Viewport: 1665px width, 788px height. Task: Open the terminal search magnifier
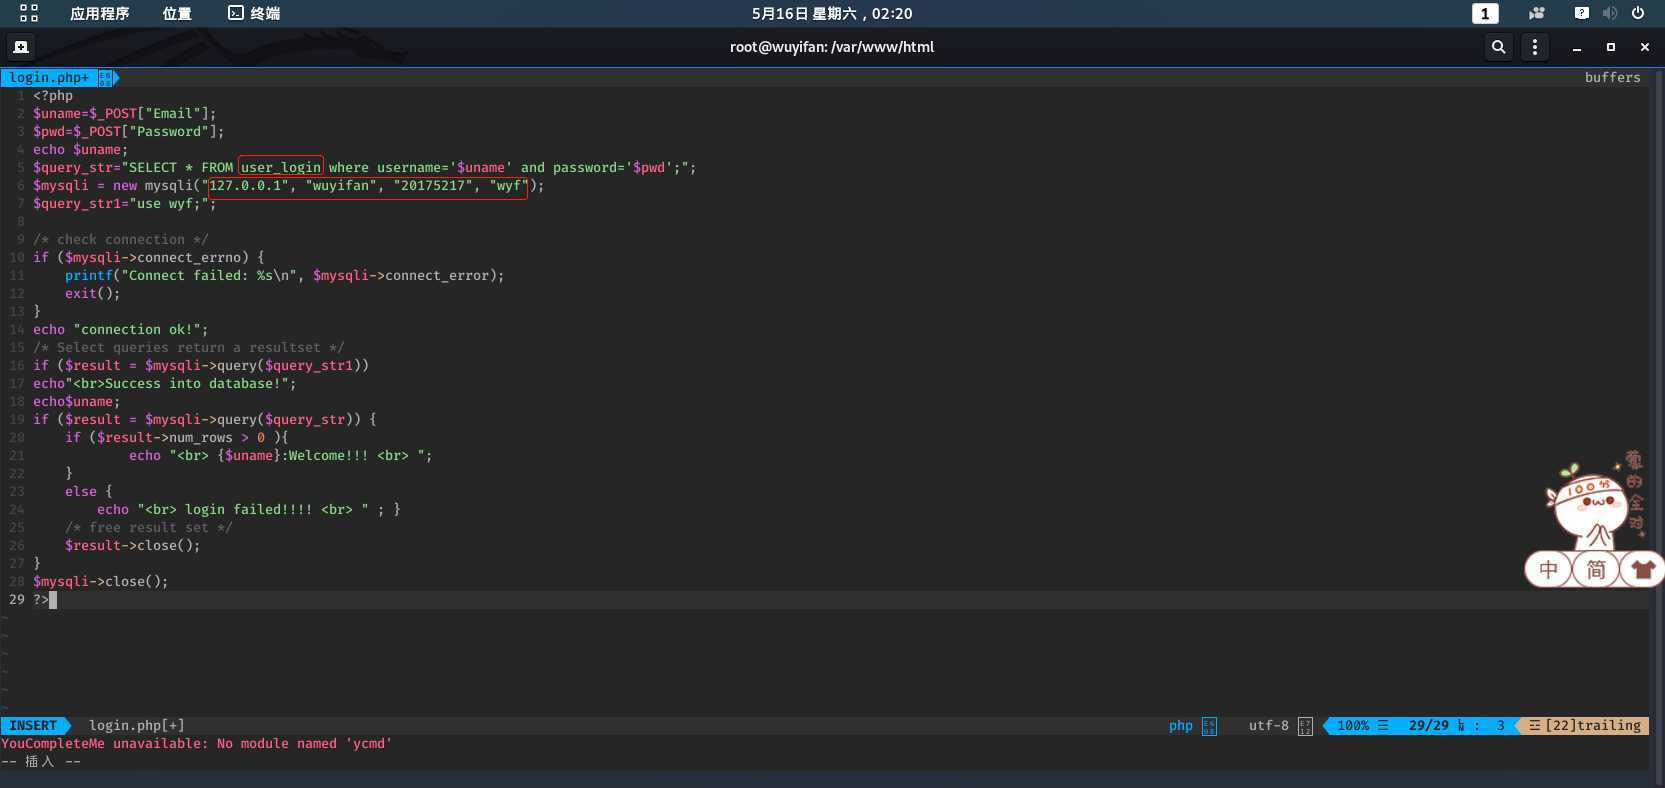(1498, 47)
